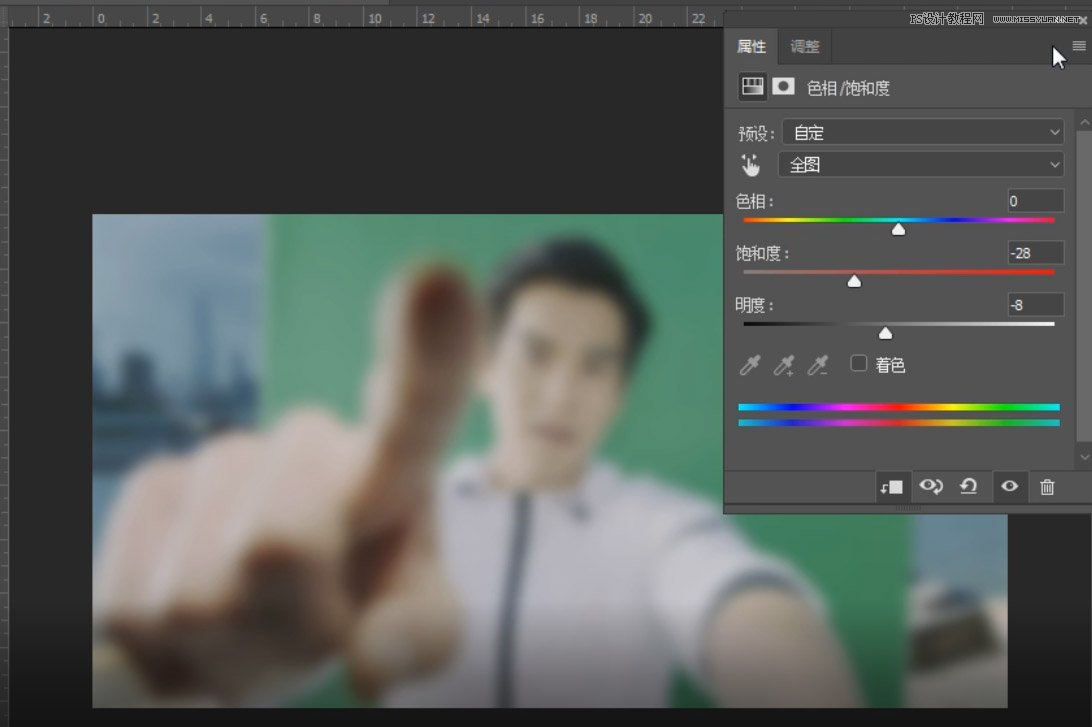Toggle adjustment layer visibility with eye icon
Screen dimensions: 1092x727
pyautogui.click(x=1009, y=487)
